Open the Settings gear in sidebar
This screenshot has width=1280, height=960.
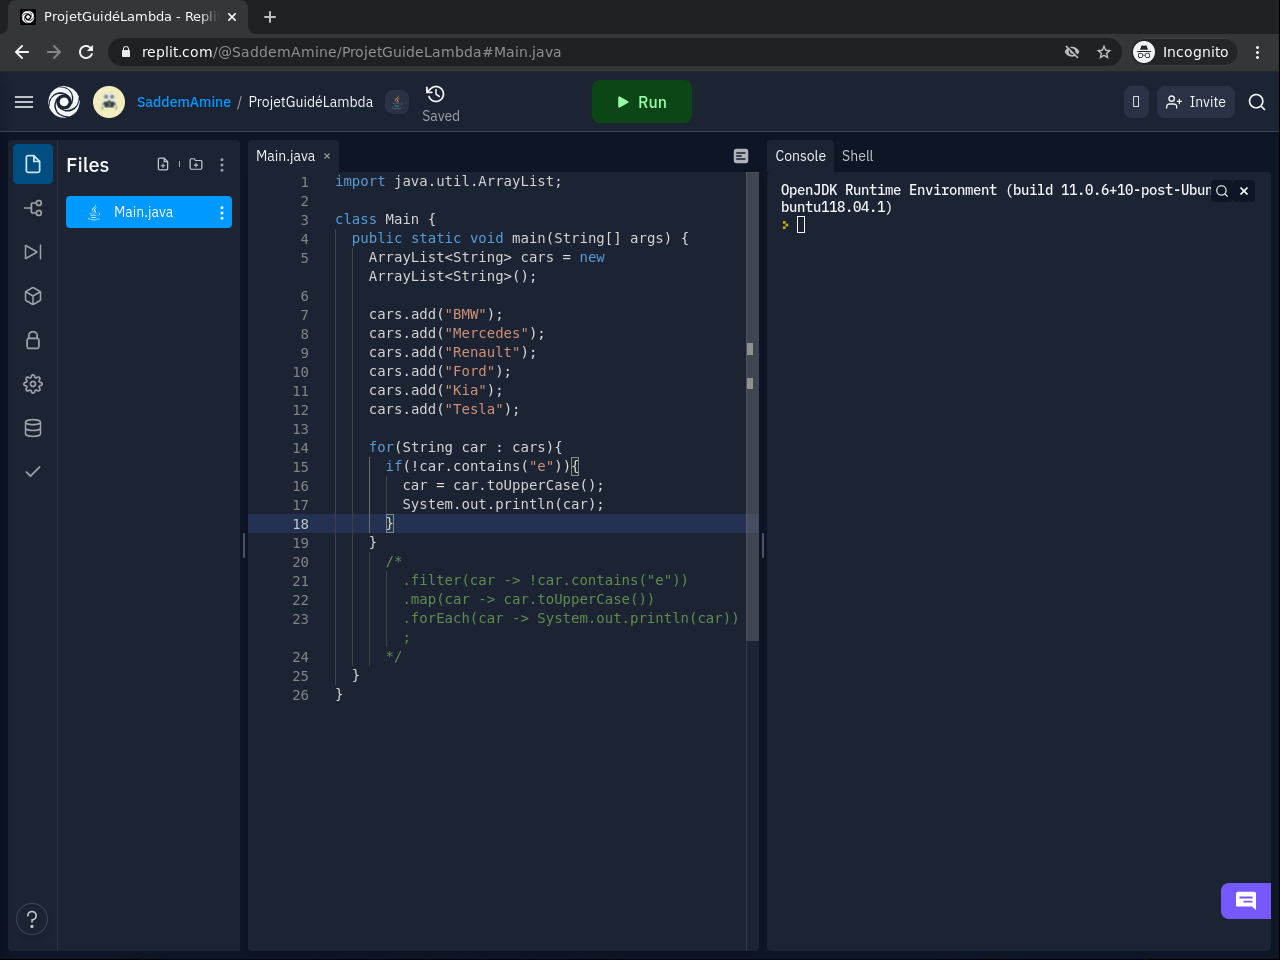(33, 384)
